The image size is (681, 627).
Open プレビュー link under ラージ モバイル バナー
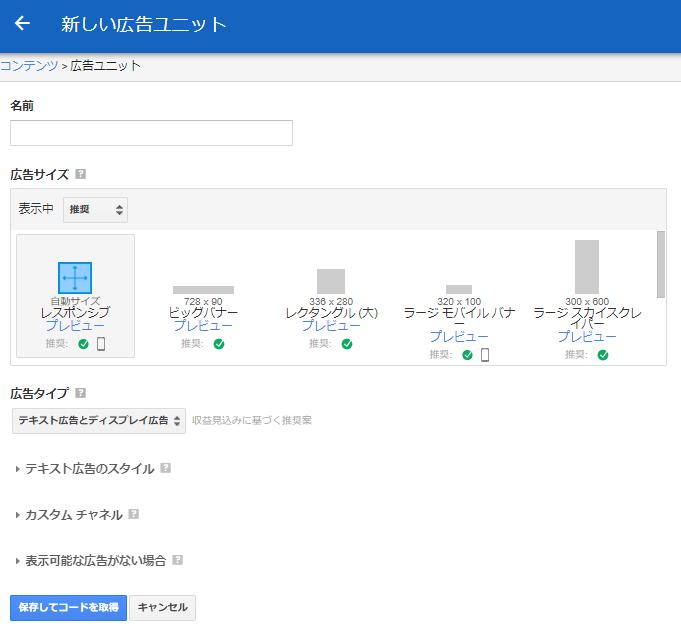[x=459, y=337]
